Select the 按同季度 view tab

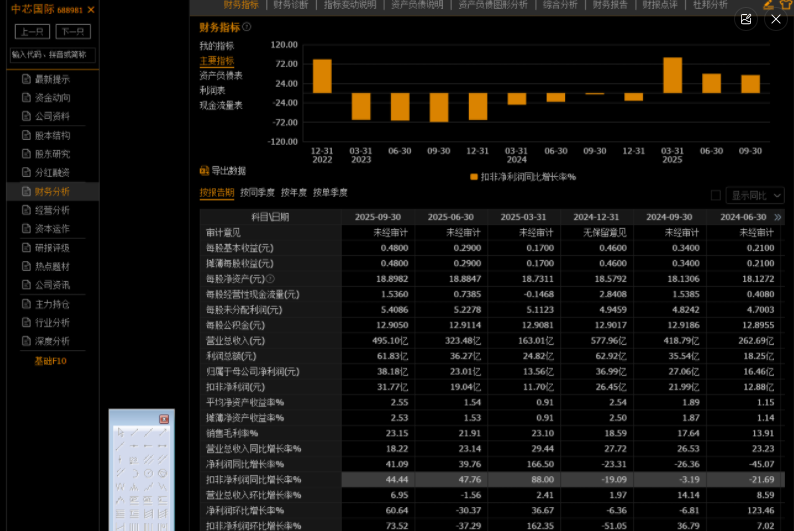pyautogui.click(x=257, y=193)
